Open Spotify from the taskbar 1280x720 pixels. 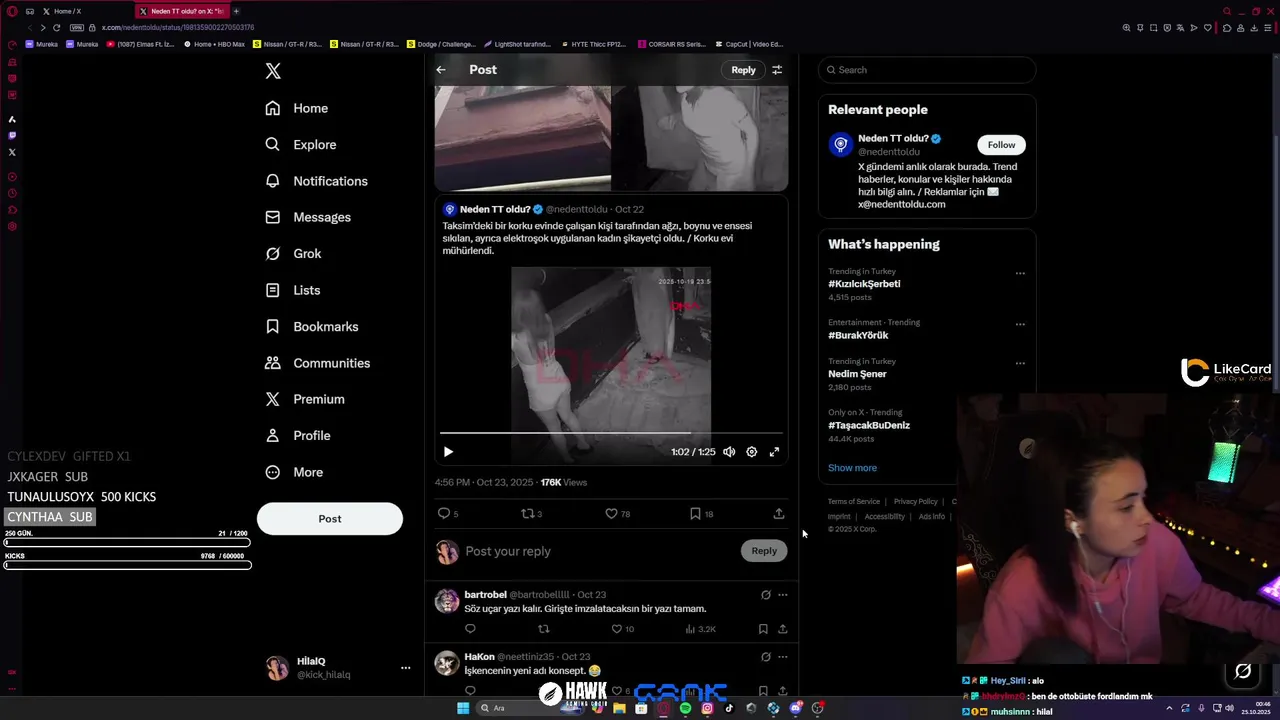(x=685, y=708)
